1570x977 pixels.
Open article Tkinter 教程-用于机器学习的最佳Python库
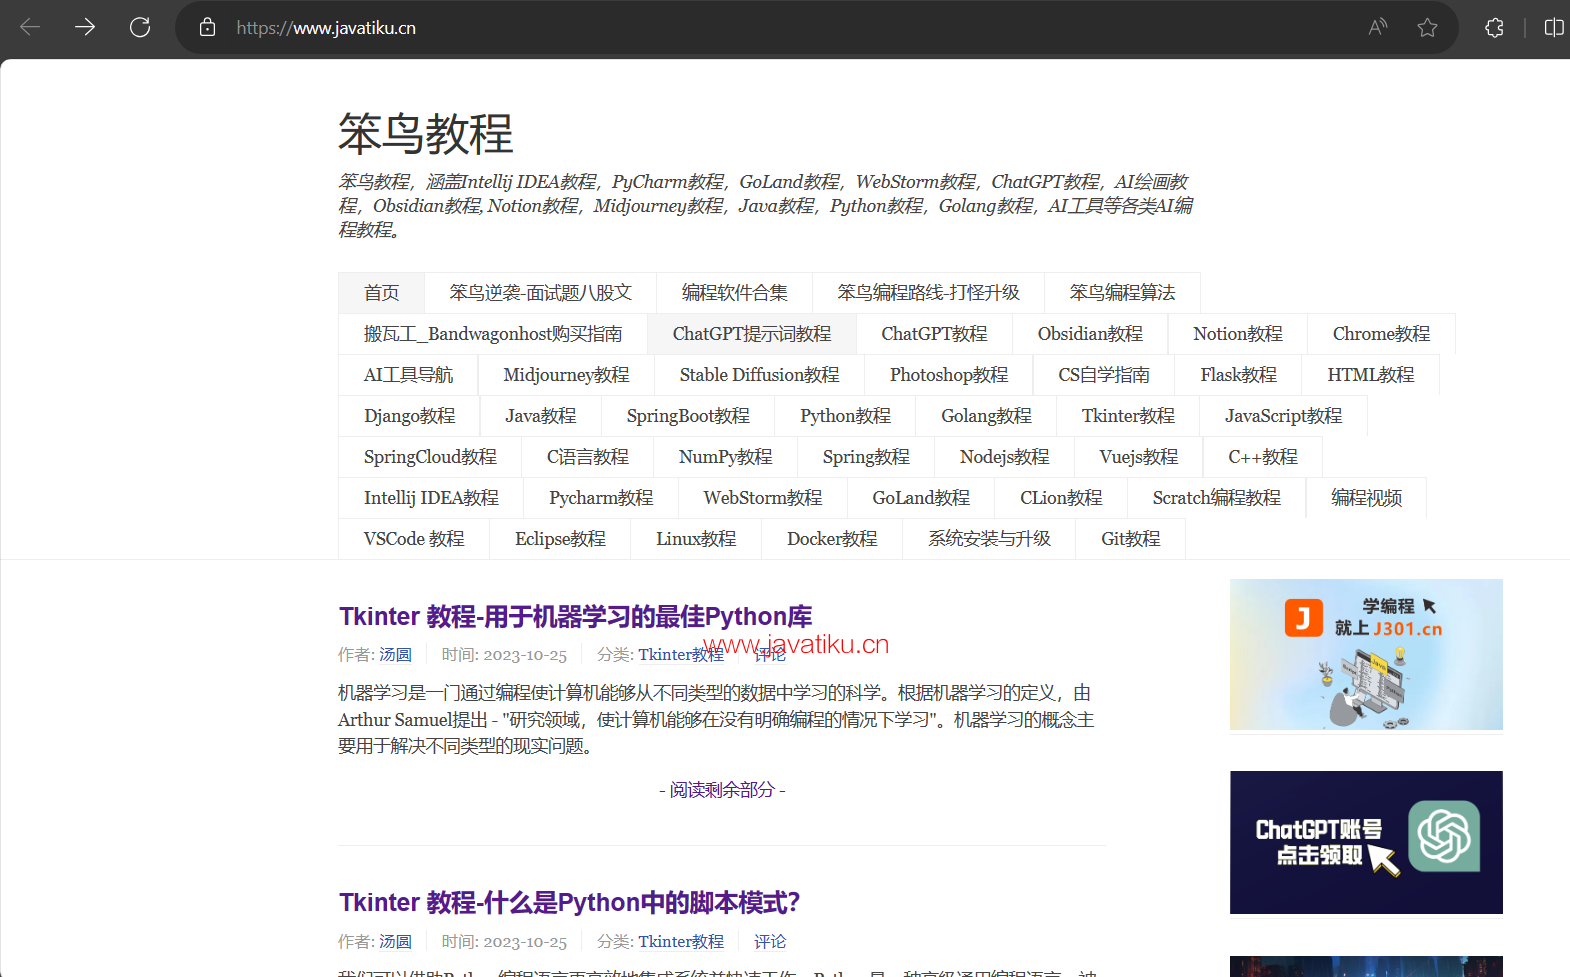(x=575, y=616)
